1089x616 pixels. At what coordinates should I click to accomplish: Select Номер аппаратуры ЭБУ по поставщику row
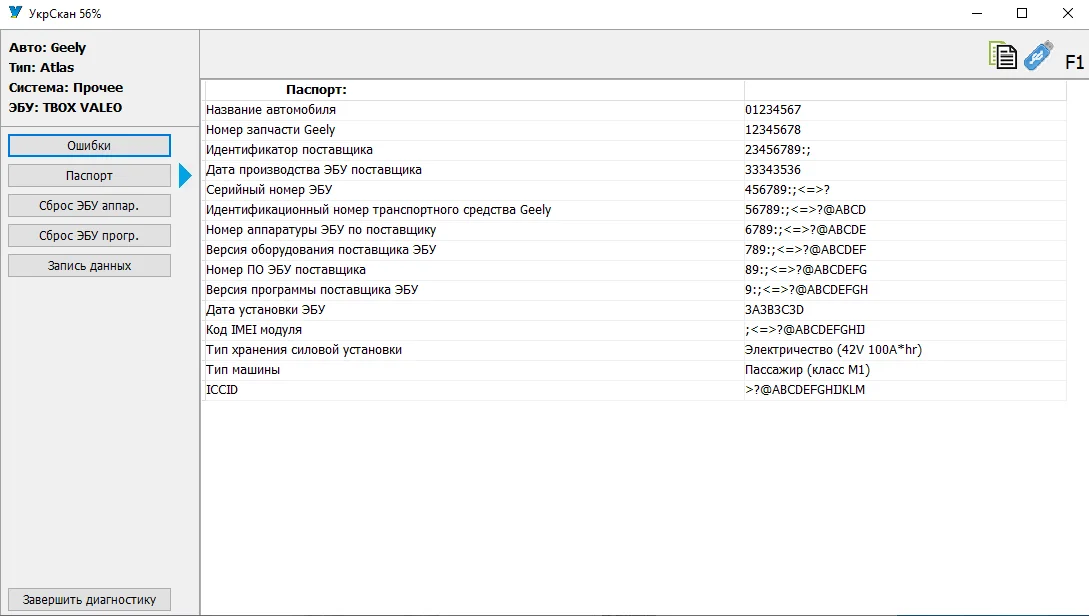tap(635, 230)
